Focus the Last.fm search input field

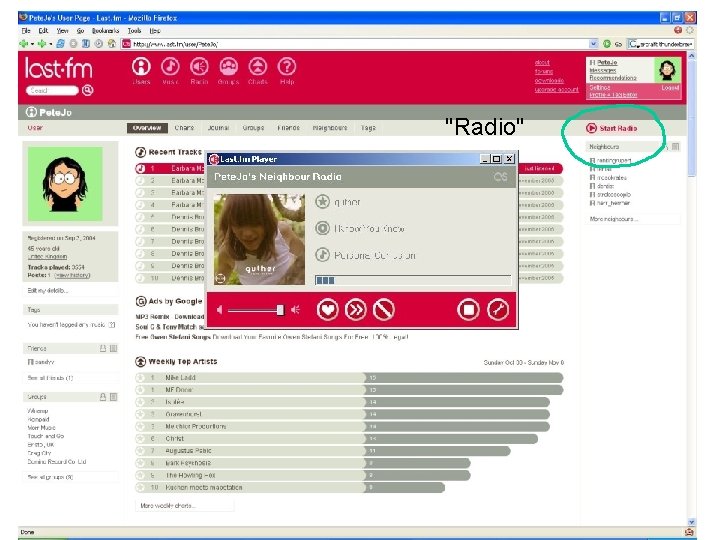click(52, 90)
